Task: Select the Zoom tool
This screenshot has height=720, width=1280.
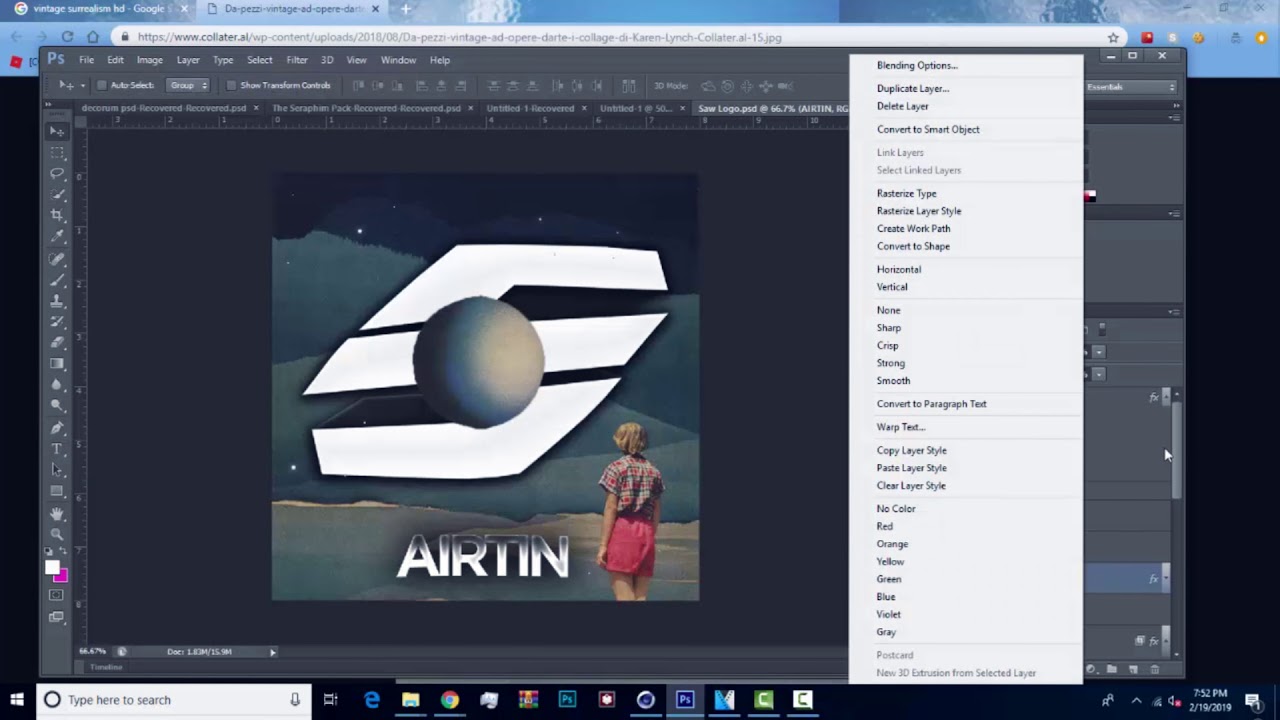Action: 57,534
